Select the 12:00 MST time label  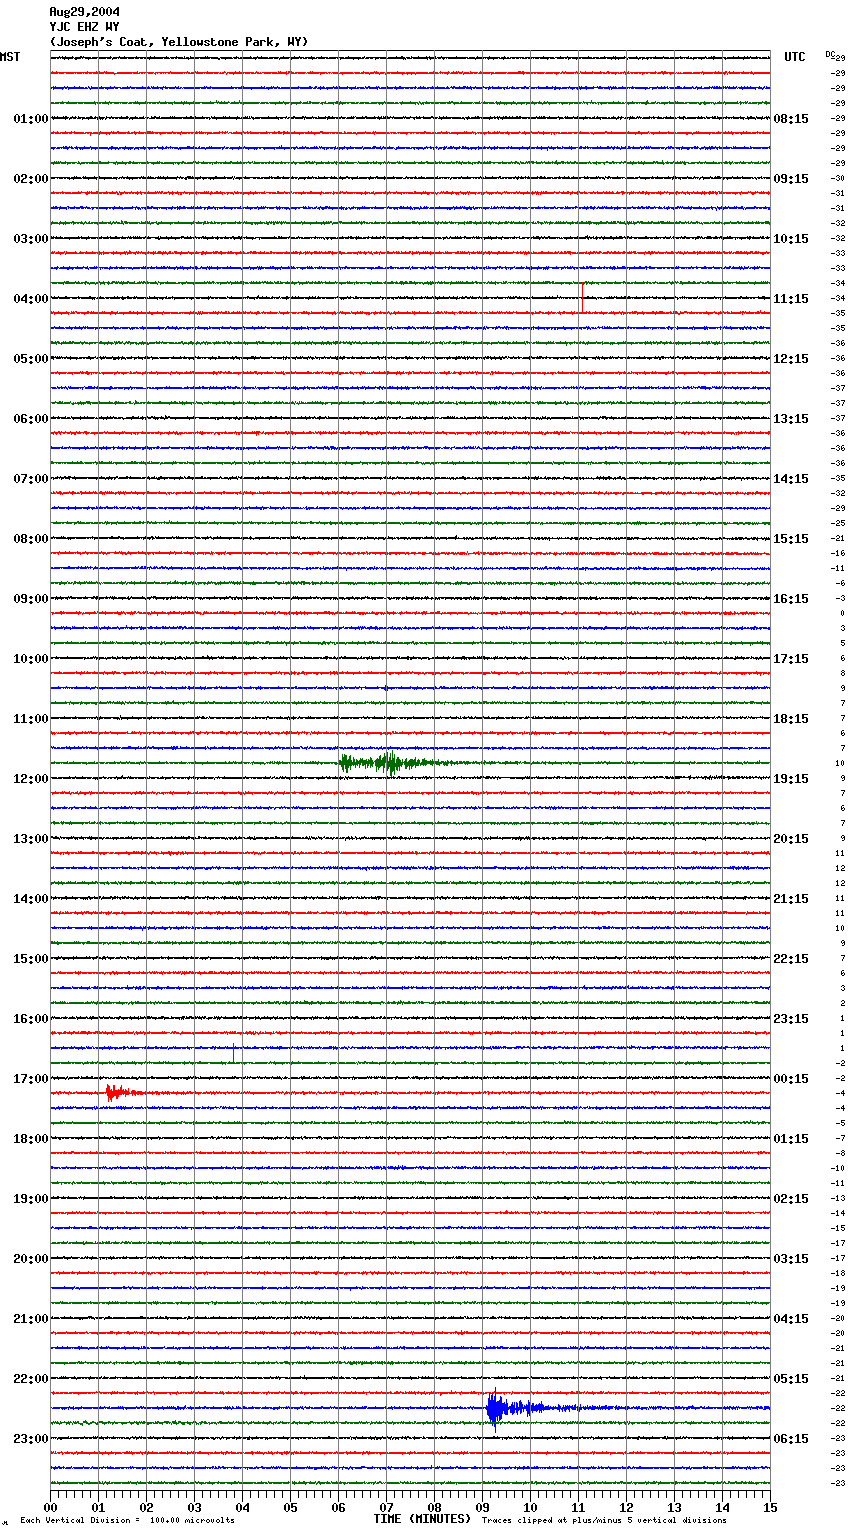31,779
